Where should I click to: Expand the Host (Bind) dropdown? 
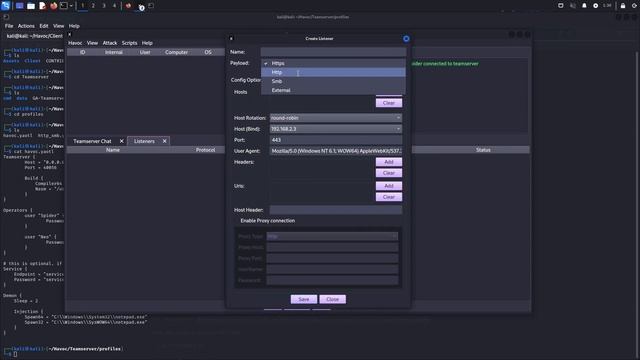(336, 129)
